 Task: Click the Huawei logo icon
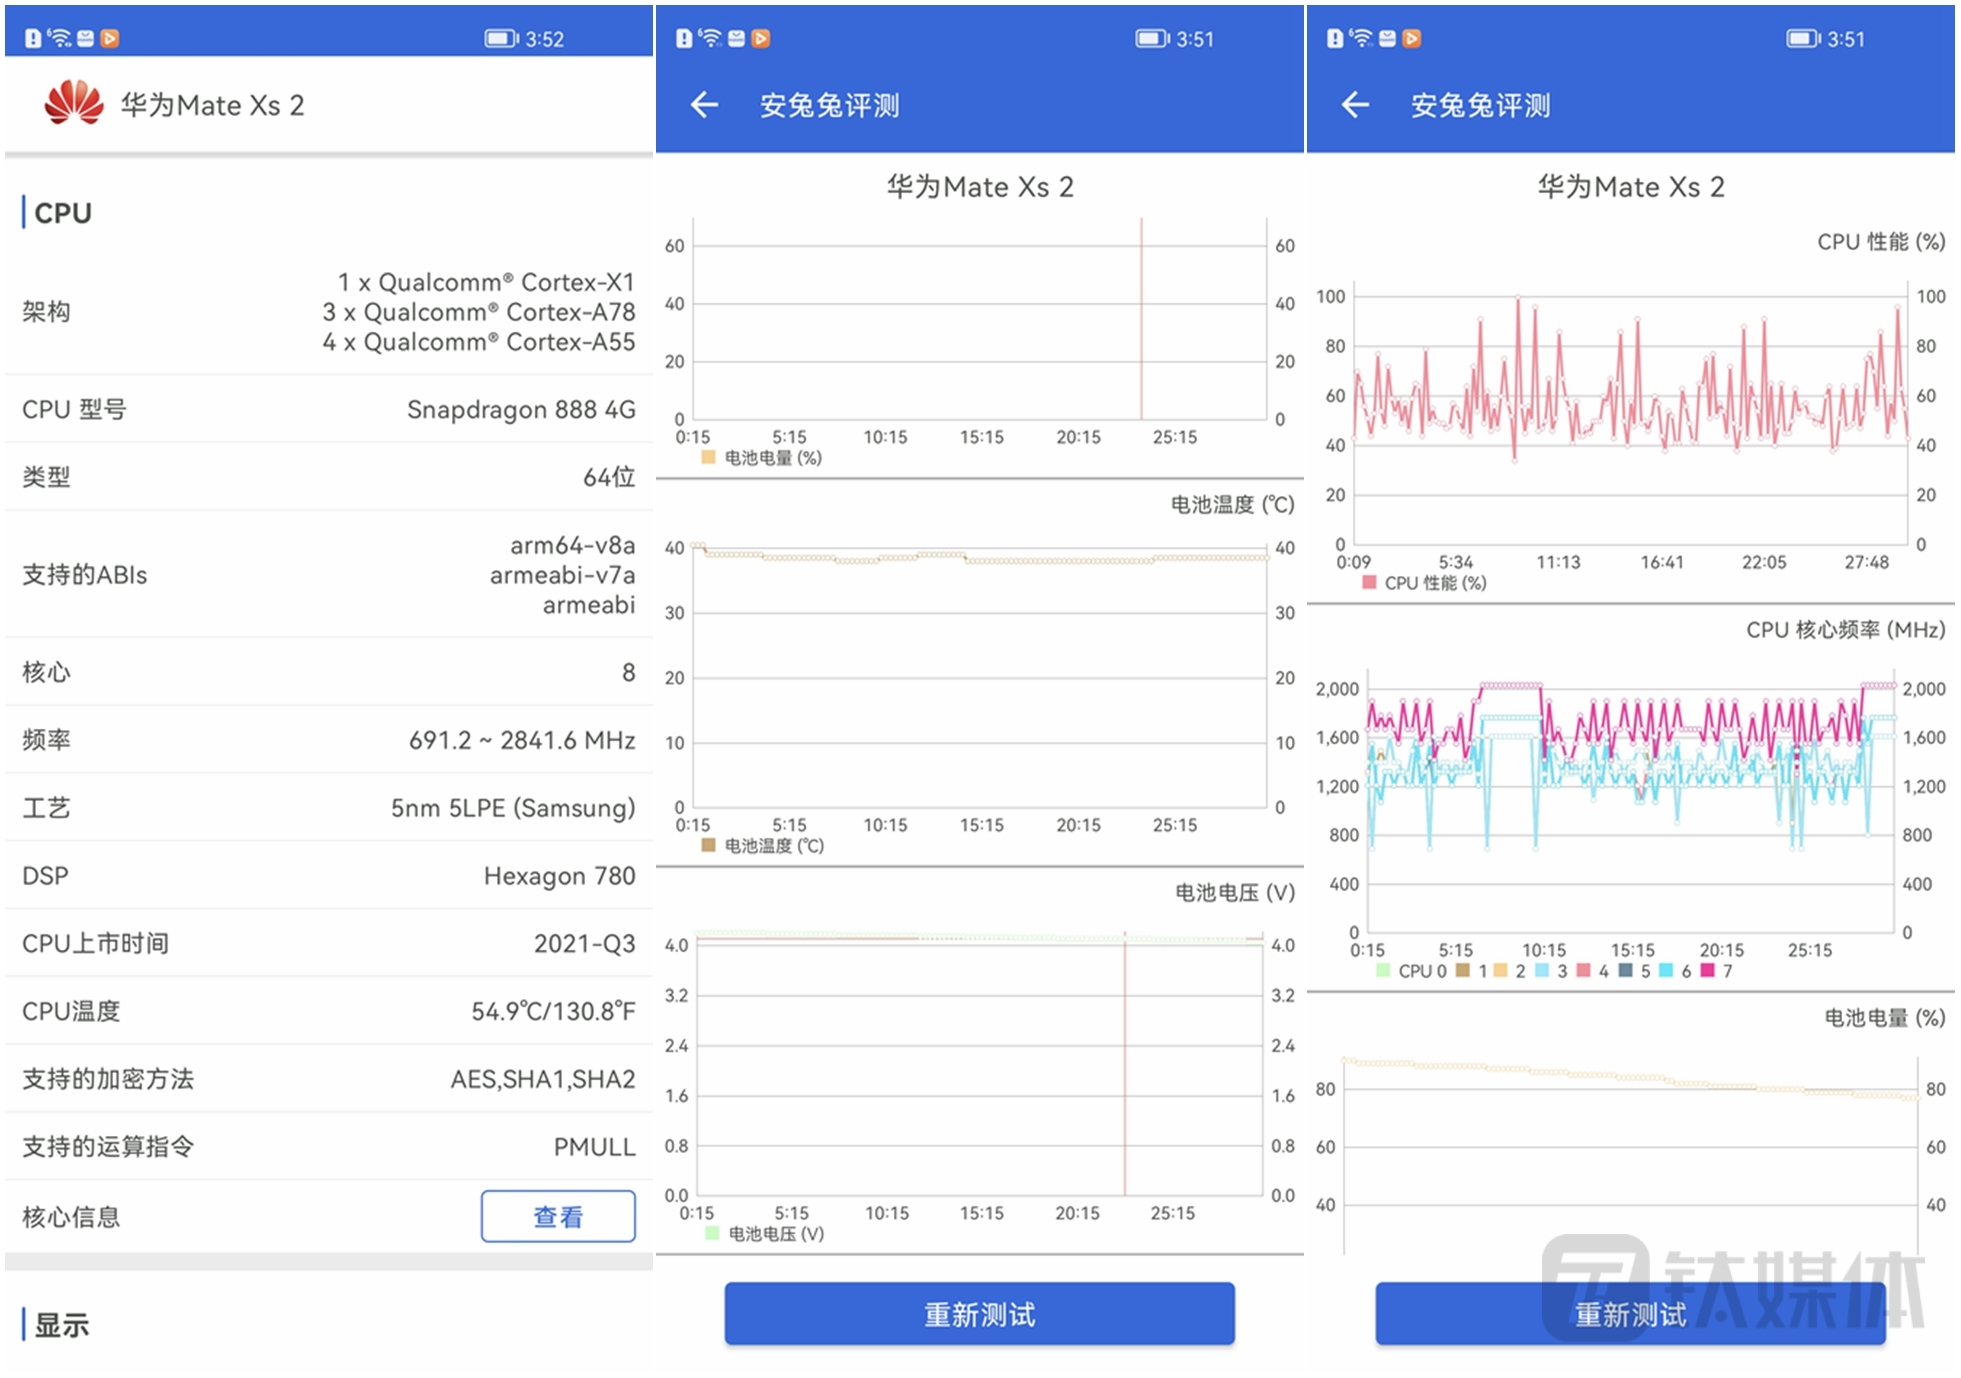pyautogui.click(x=74, y=104)
